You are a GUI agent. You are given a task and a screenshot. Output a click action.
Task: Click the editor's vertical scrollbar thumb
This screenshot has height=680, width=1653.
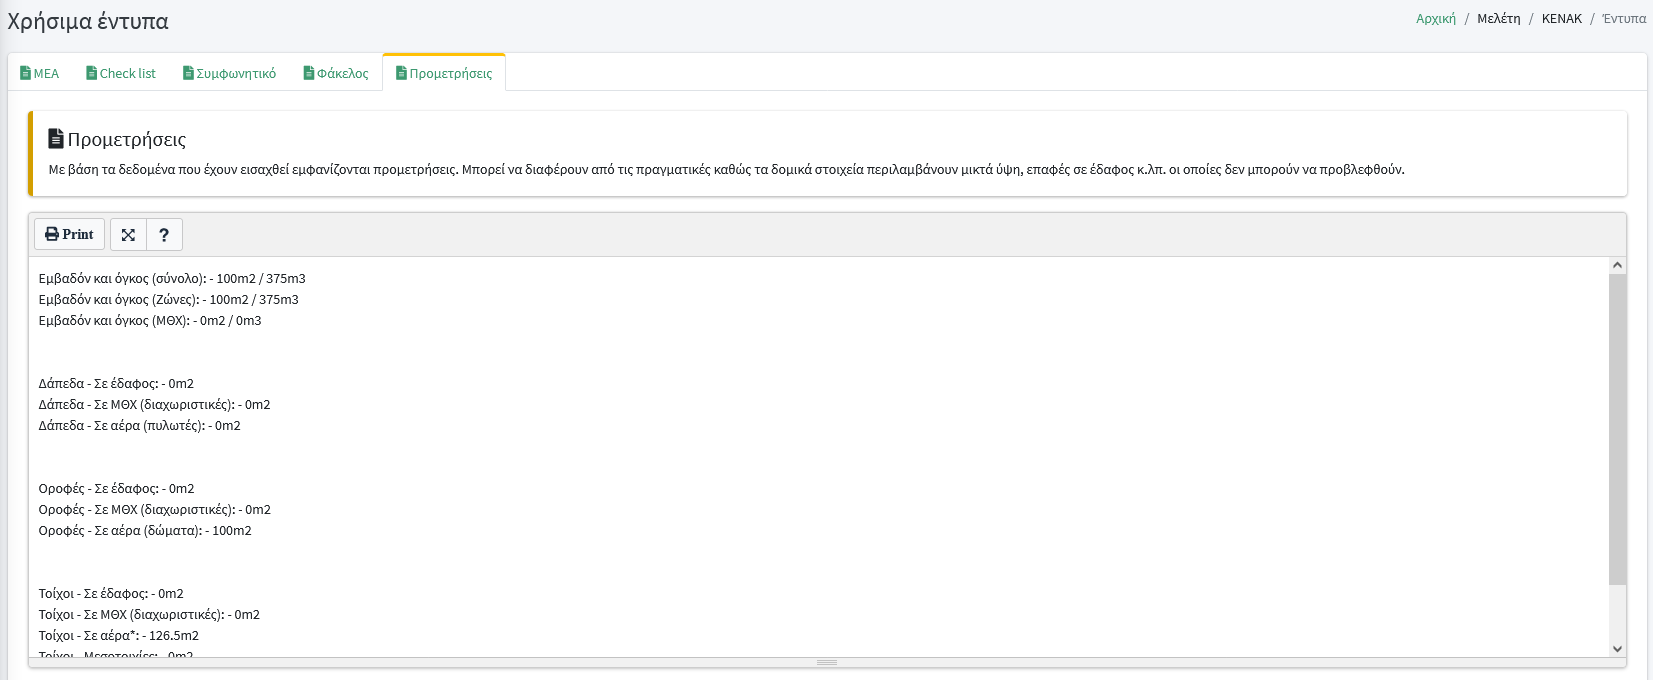click(1617, 428)
